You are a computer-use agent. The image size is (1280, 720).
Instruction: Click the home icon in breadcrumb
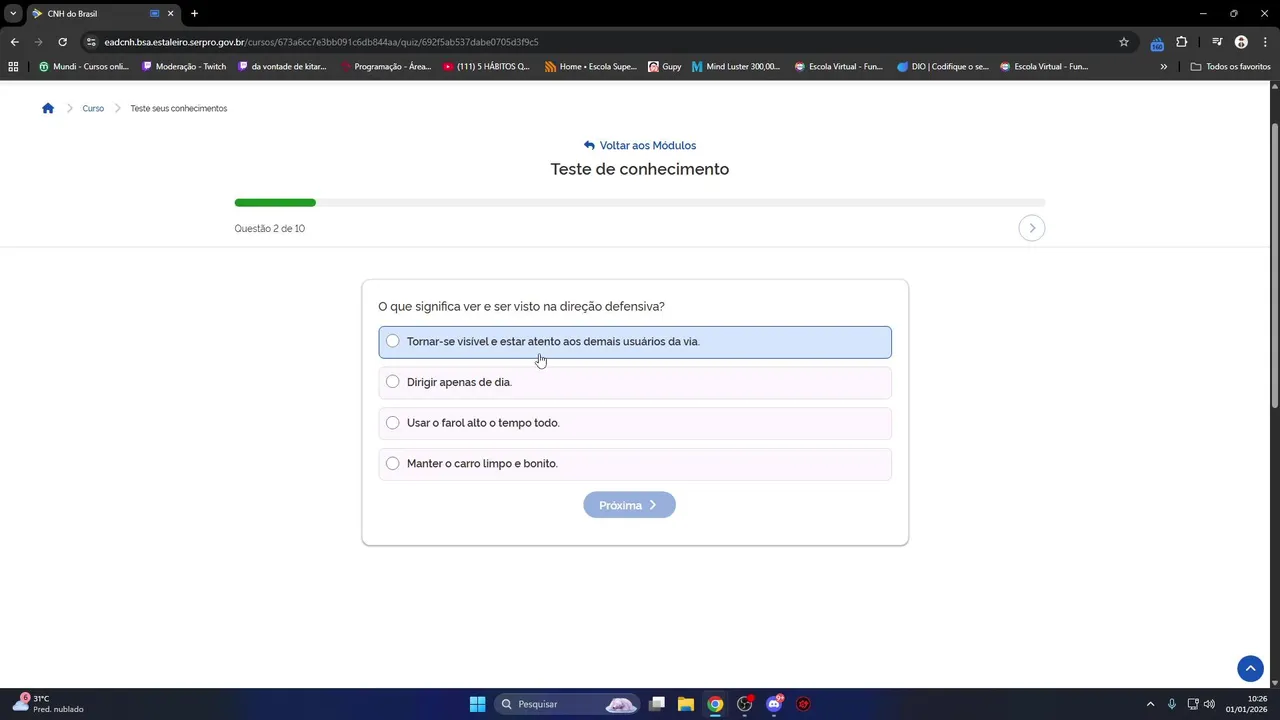click(48, 108)
